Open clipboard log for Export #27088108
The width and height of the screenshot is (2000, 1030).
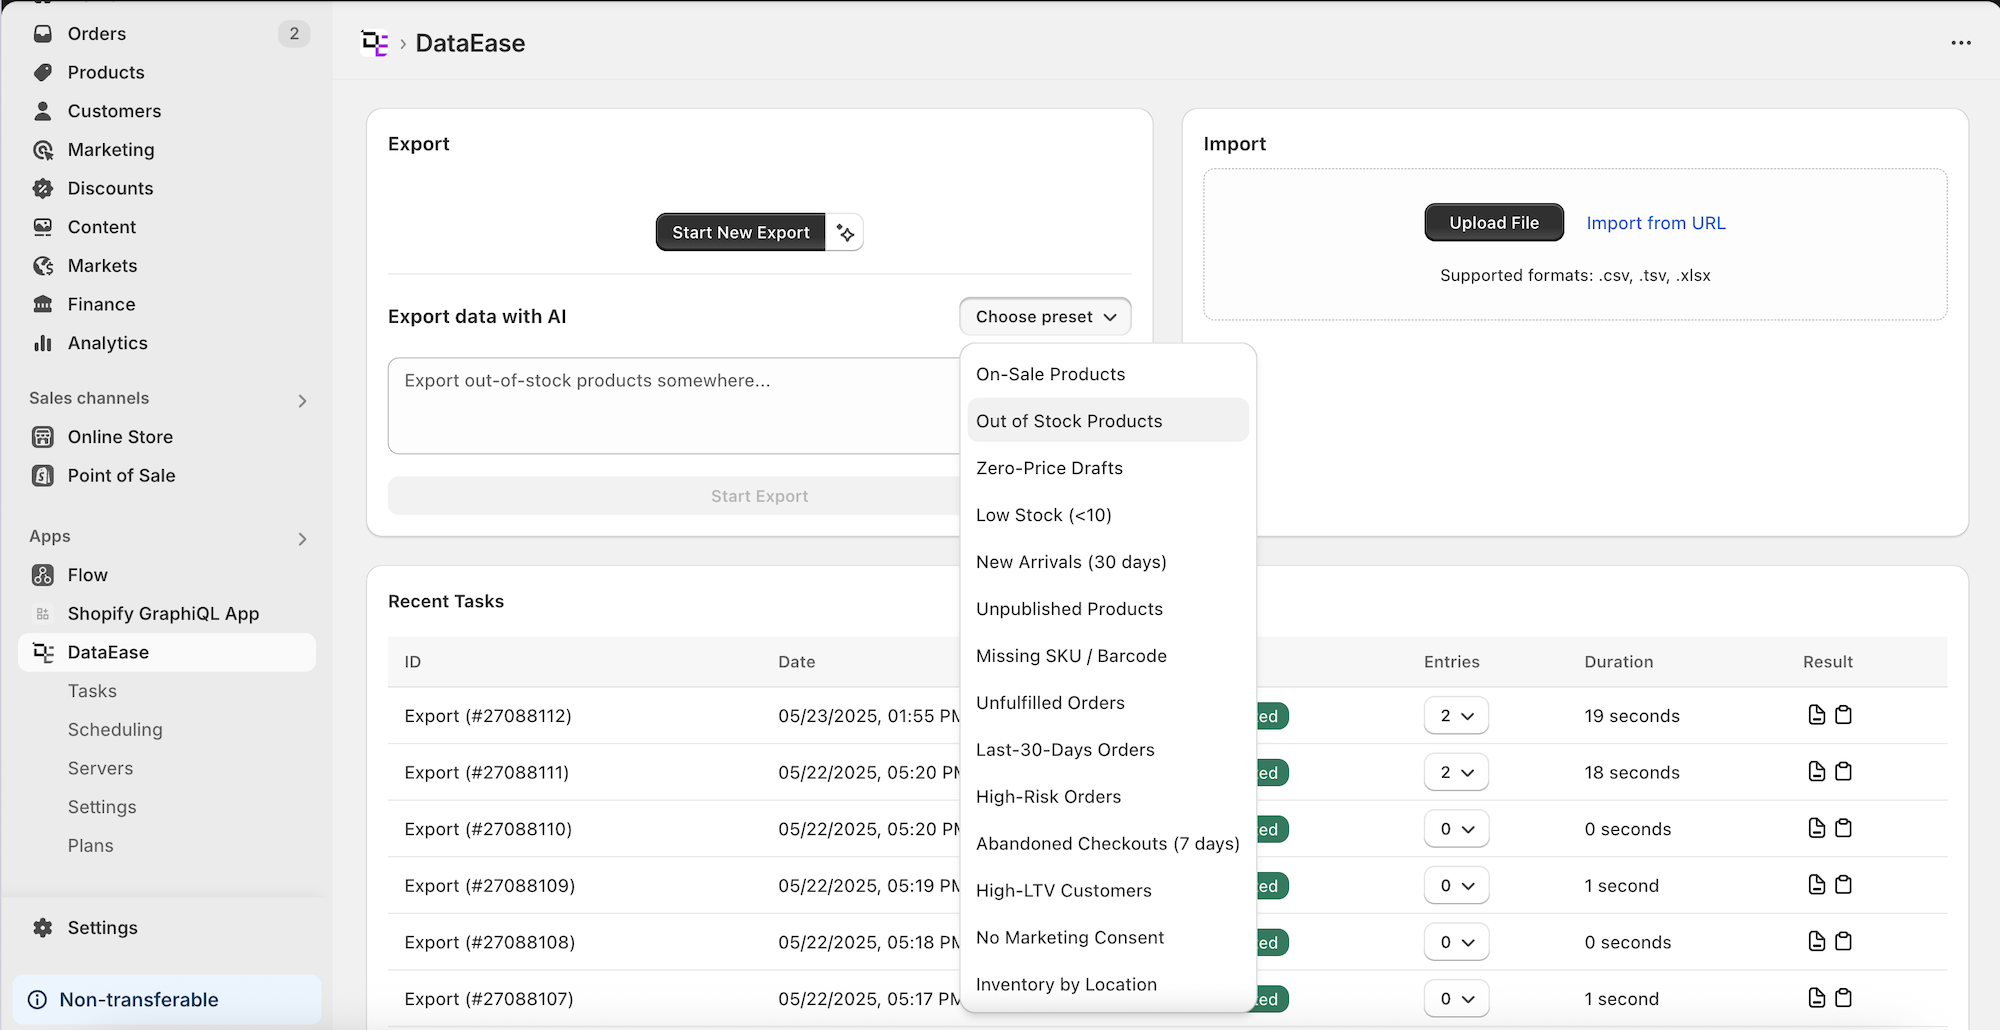click(x=1844, y=942)
